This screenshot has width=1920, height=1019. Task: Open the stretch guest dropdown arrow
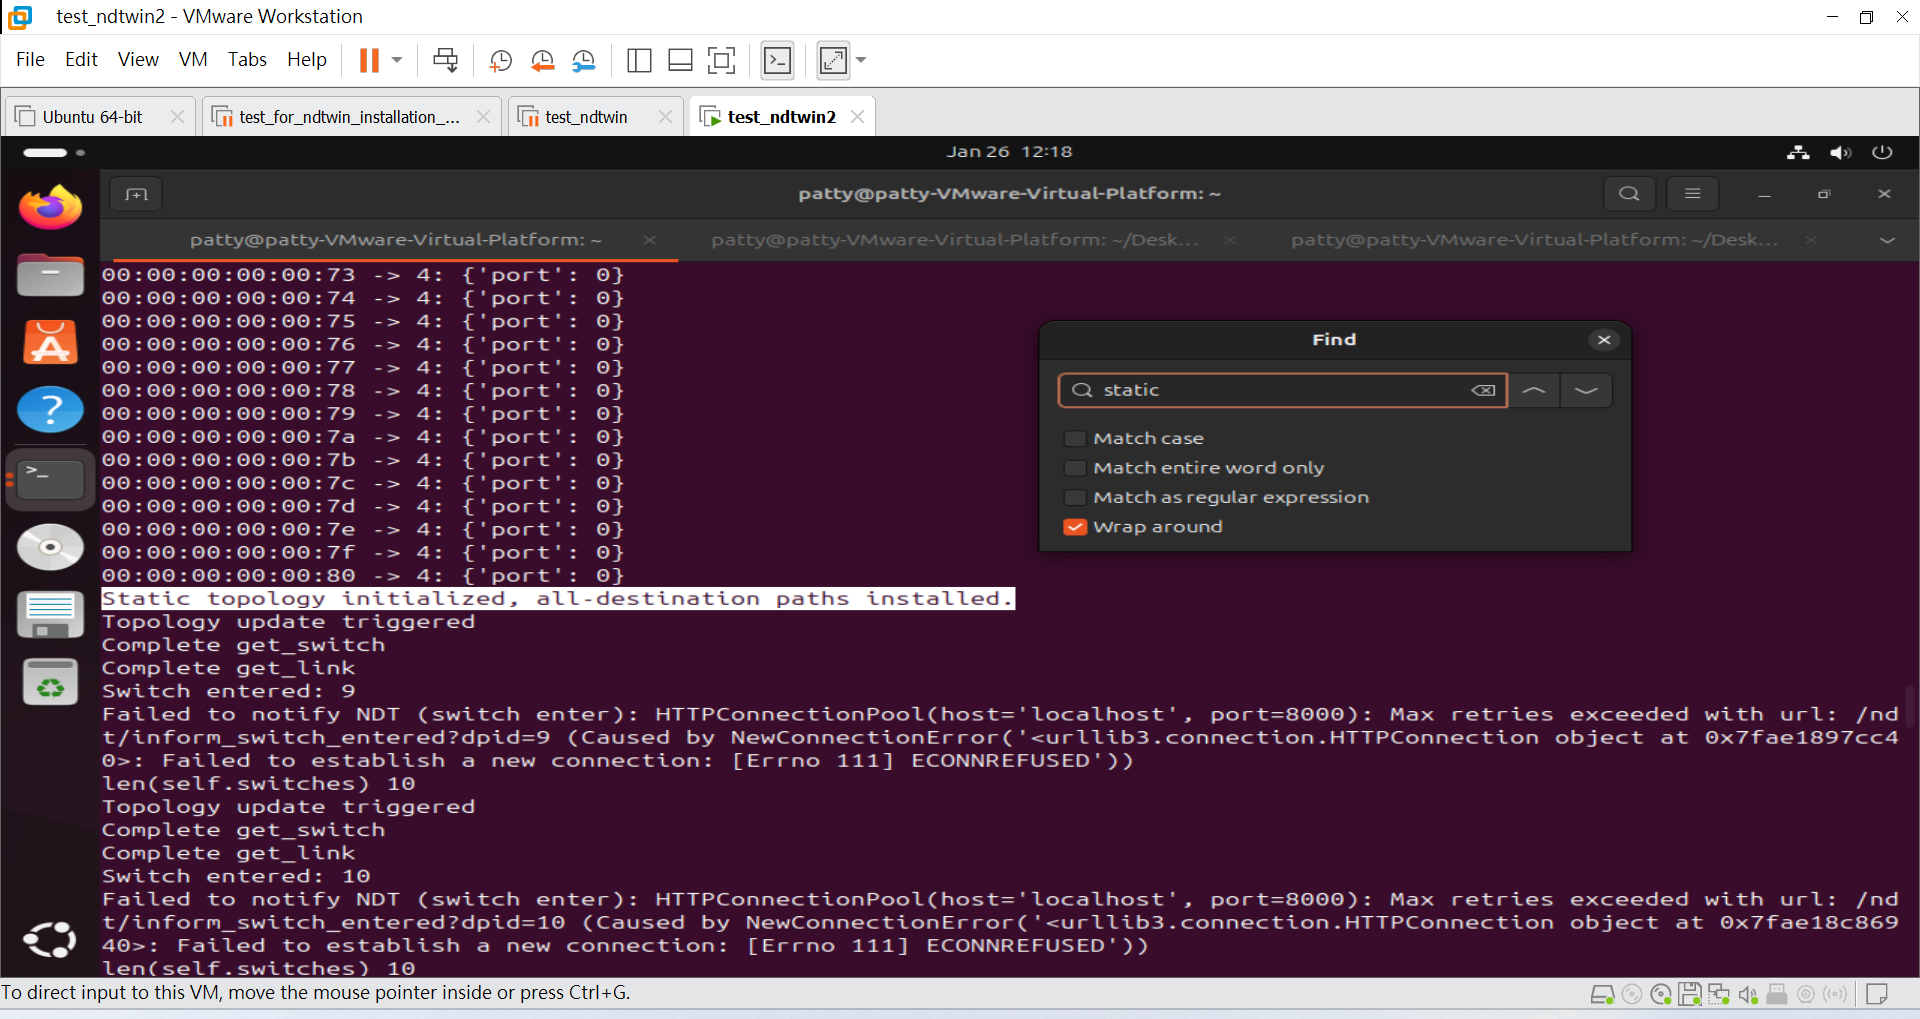coord(861,61)
